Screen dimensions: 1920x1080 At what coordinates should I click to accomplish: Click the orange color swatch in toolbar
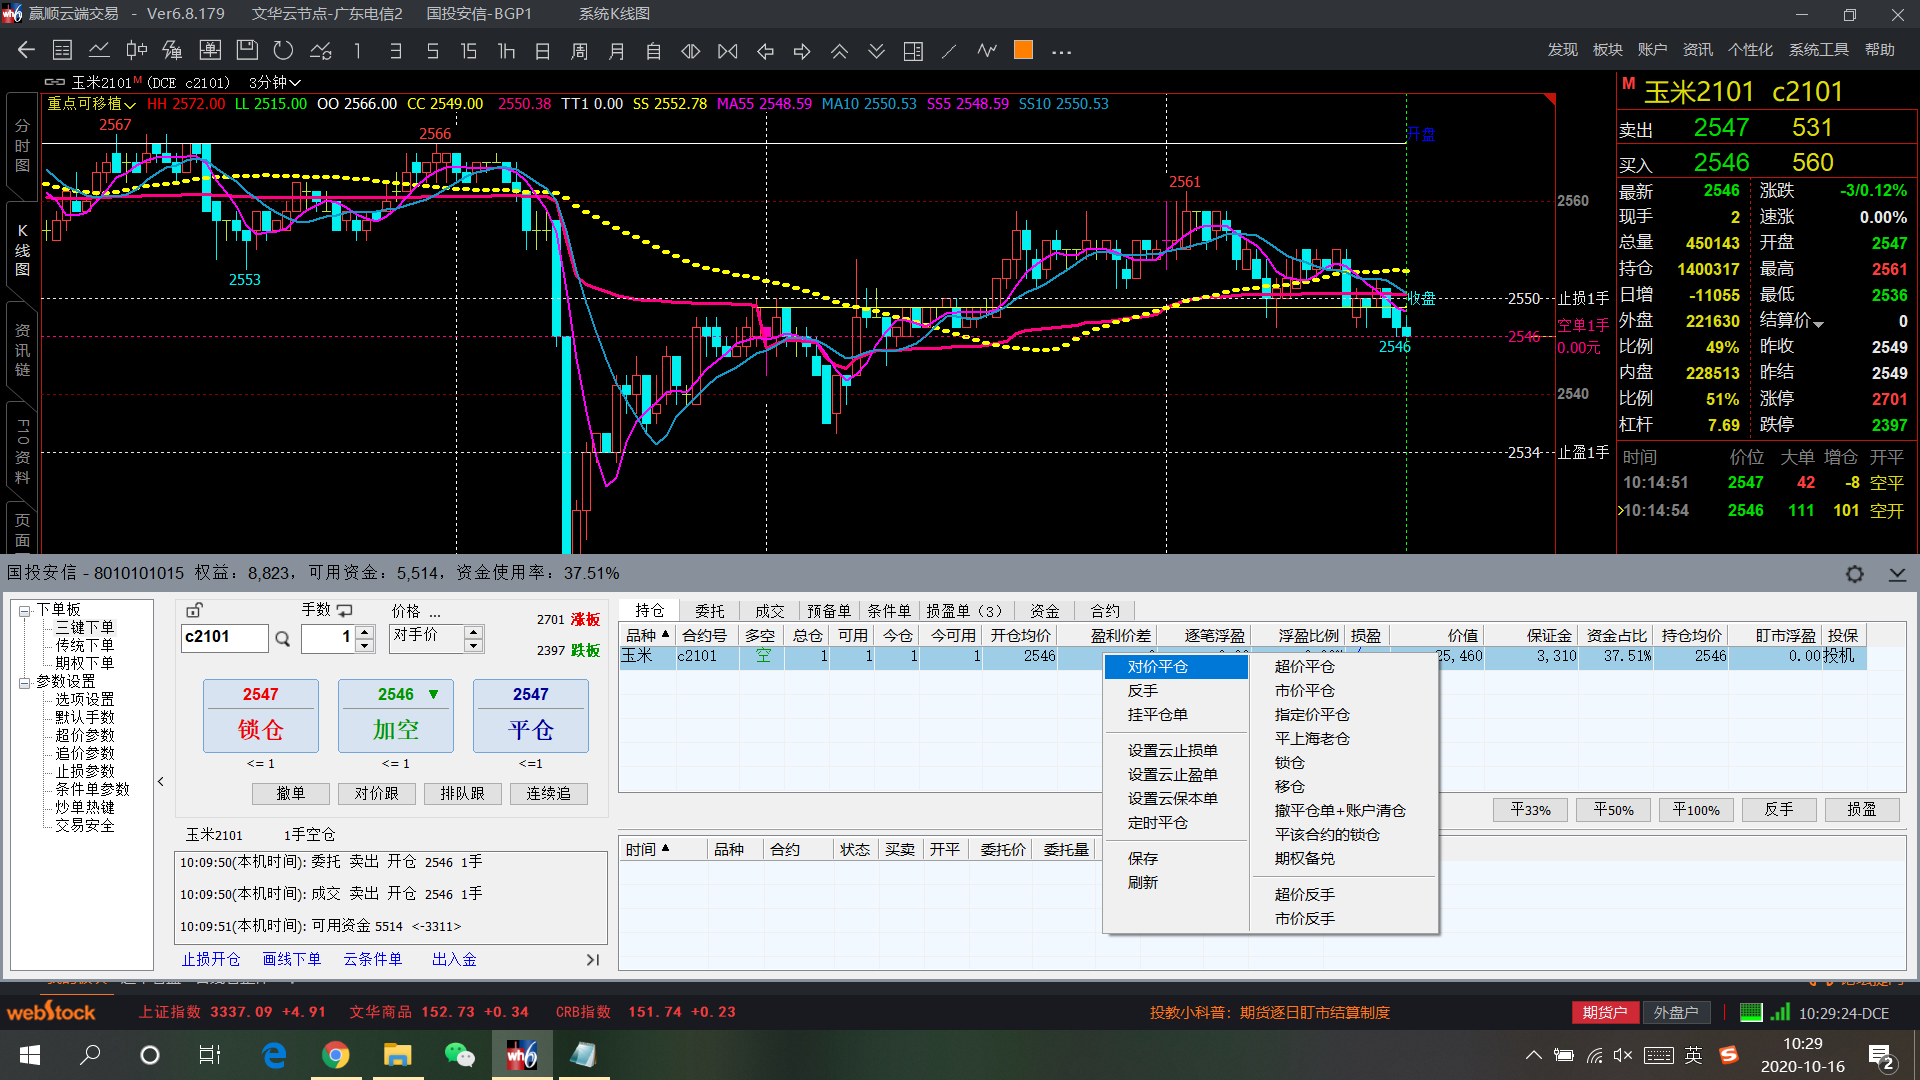(1023, 50)
